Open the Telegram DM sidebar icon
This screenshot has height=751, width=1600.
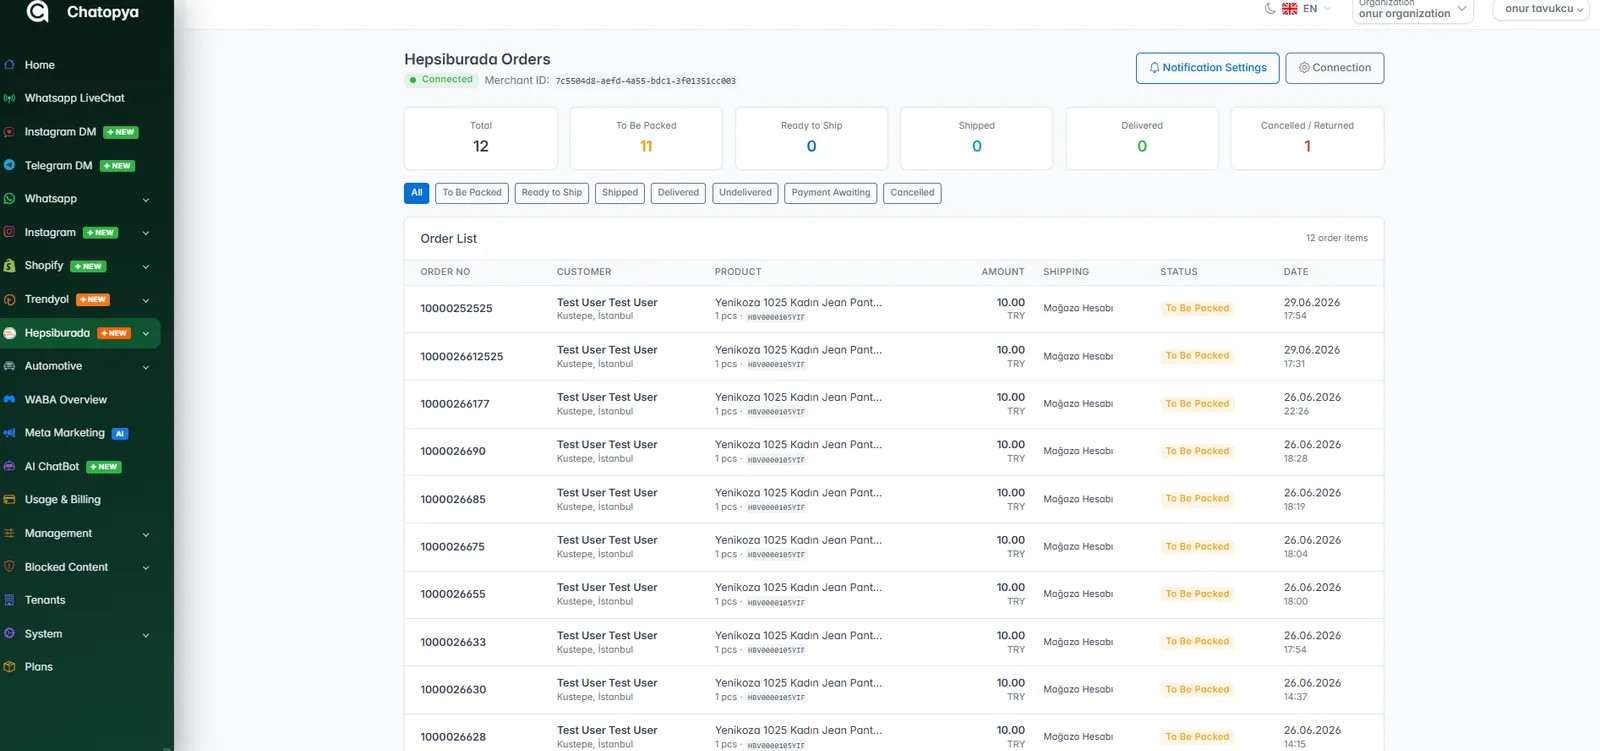click(9, 165)
